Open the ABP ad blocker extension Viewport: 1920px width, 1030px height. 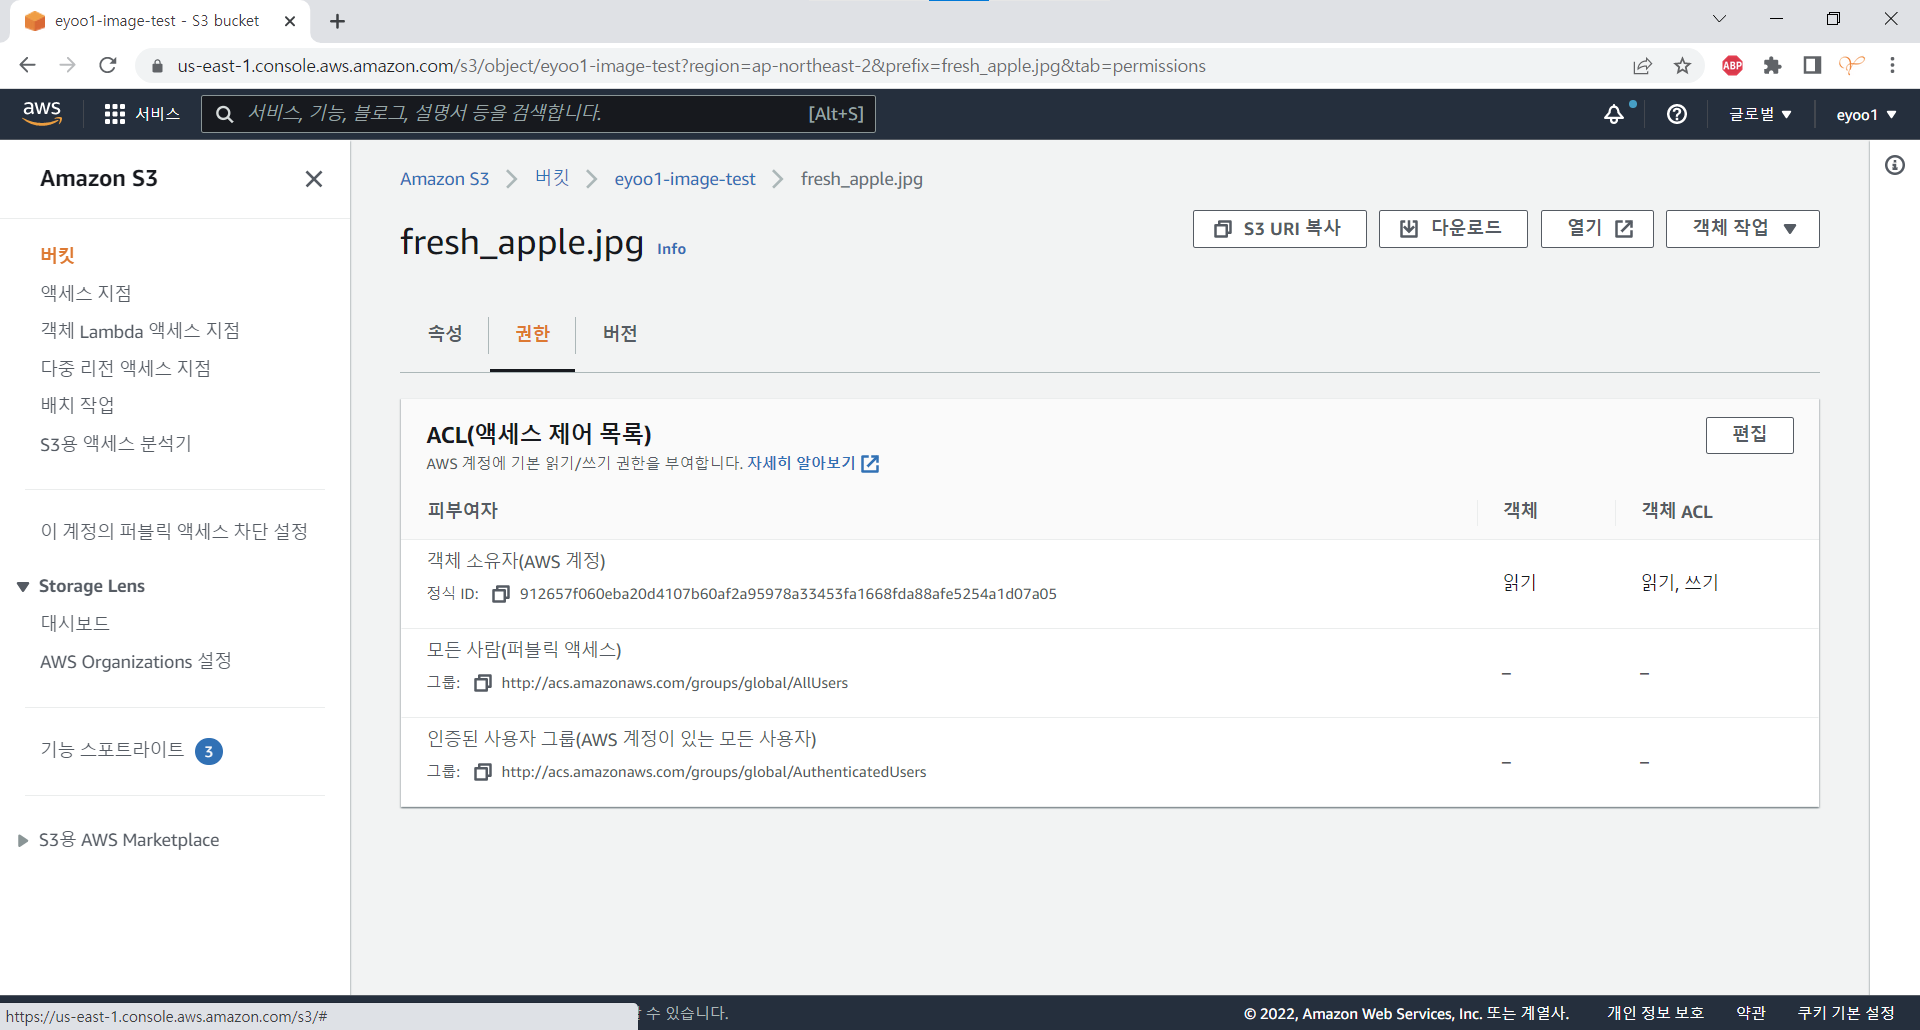[x=1733, y=66]
